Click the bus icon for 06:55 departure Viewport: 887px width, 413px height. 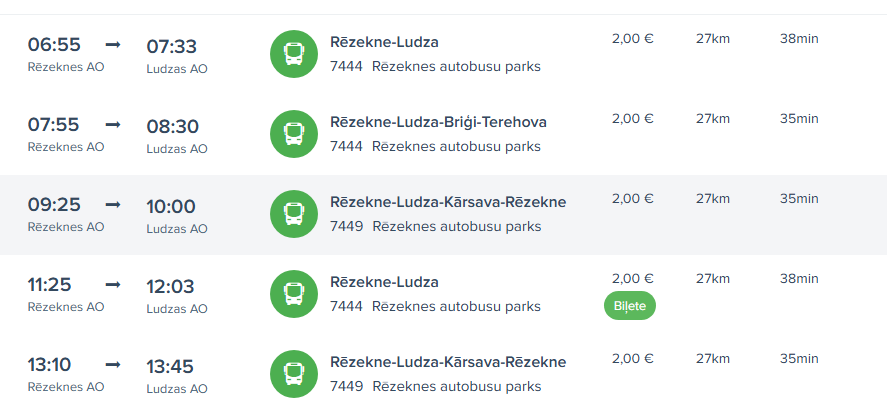(x=294, y=54)
